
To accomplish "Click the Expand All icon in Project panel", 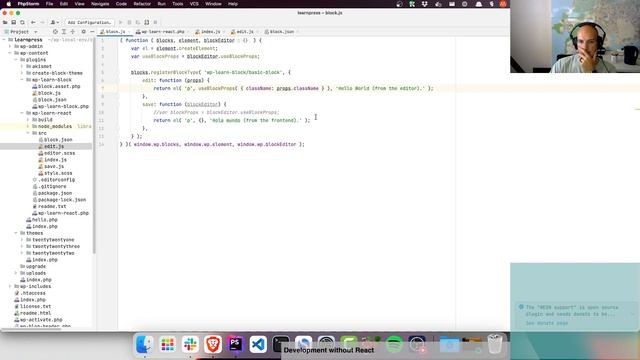I will pyautogui.click(x=64, y=31).
